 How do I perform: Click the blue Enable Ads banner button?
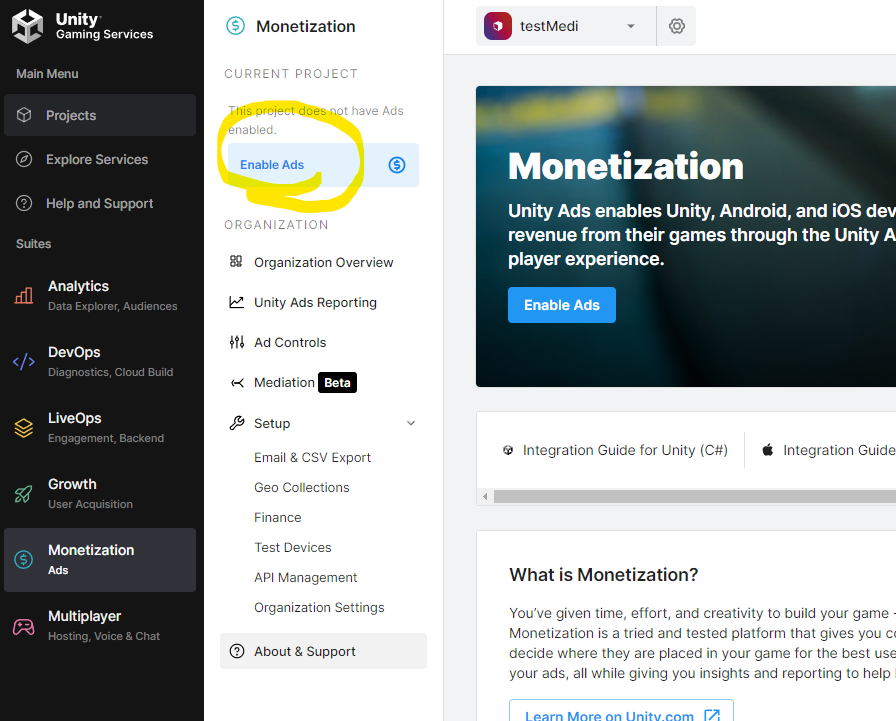pyautogui.click(x=562, y=305)
